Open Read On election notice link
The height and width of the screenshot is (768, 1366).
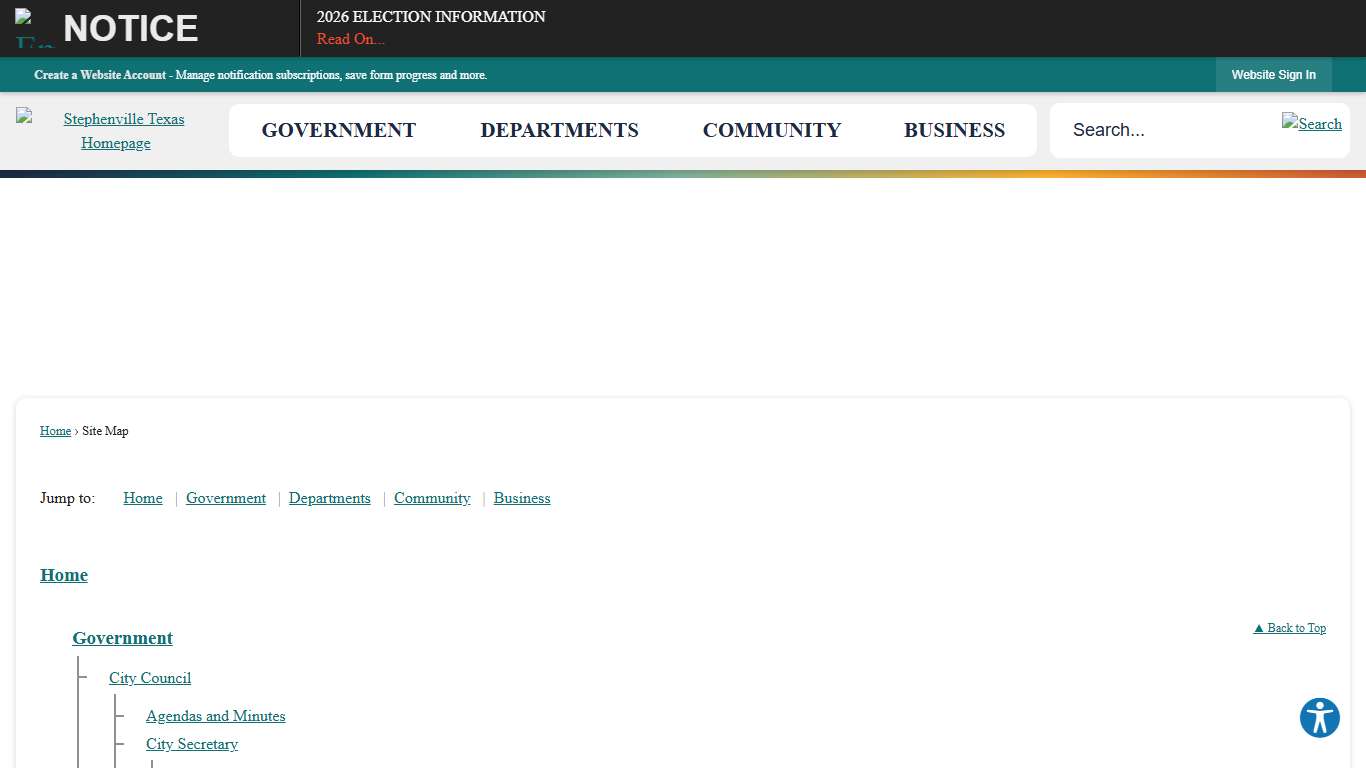pyautogui.click(x=350, y=39)
